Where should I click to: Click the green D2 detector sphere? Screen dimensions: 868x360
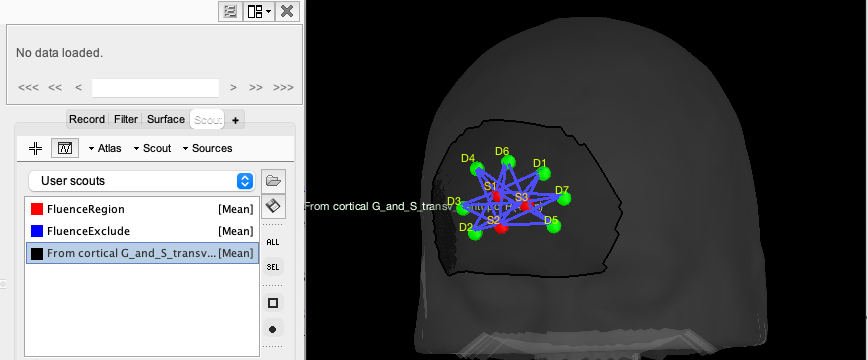pos(475,233)
